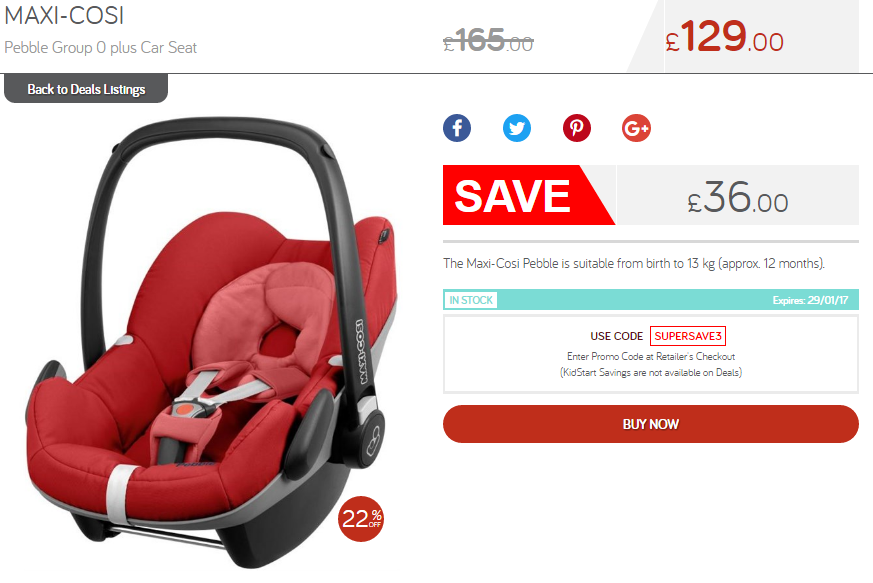Click the £36.00 savings amount

[x=738, y=198]
